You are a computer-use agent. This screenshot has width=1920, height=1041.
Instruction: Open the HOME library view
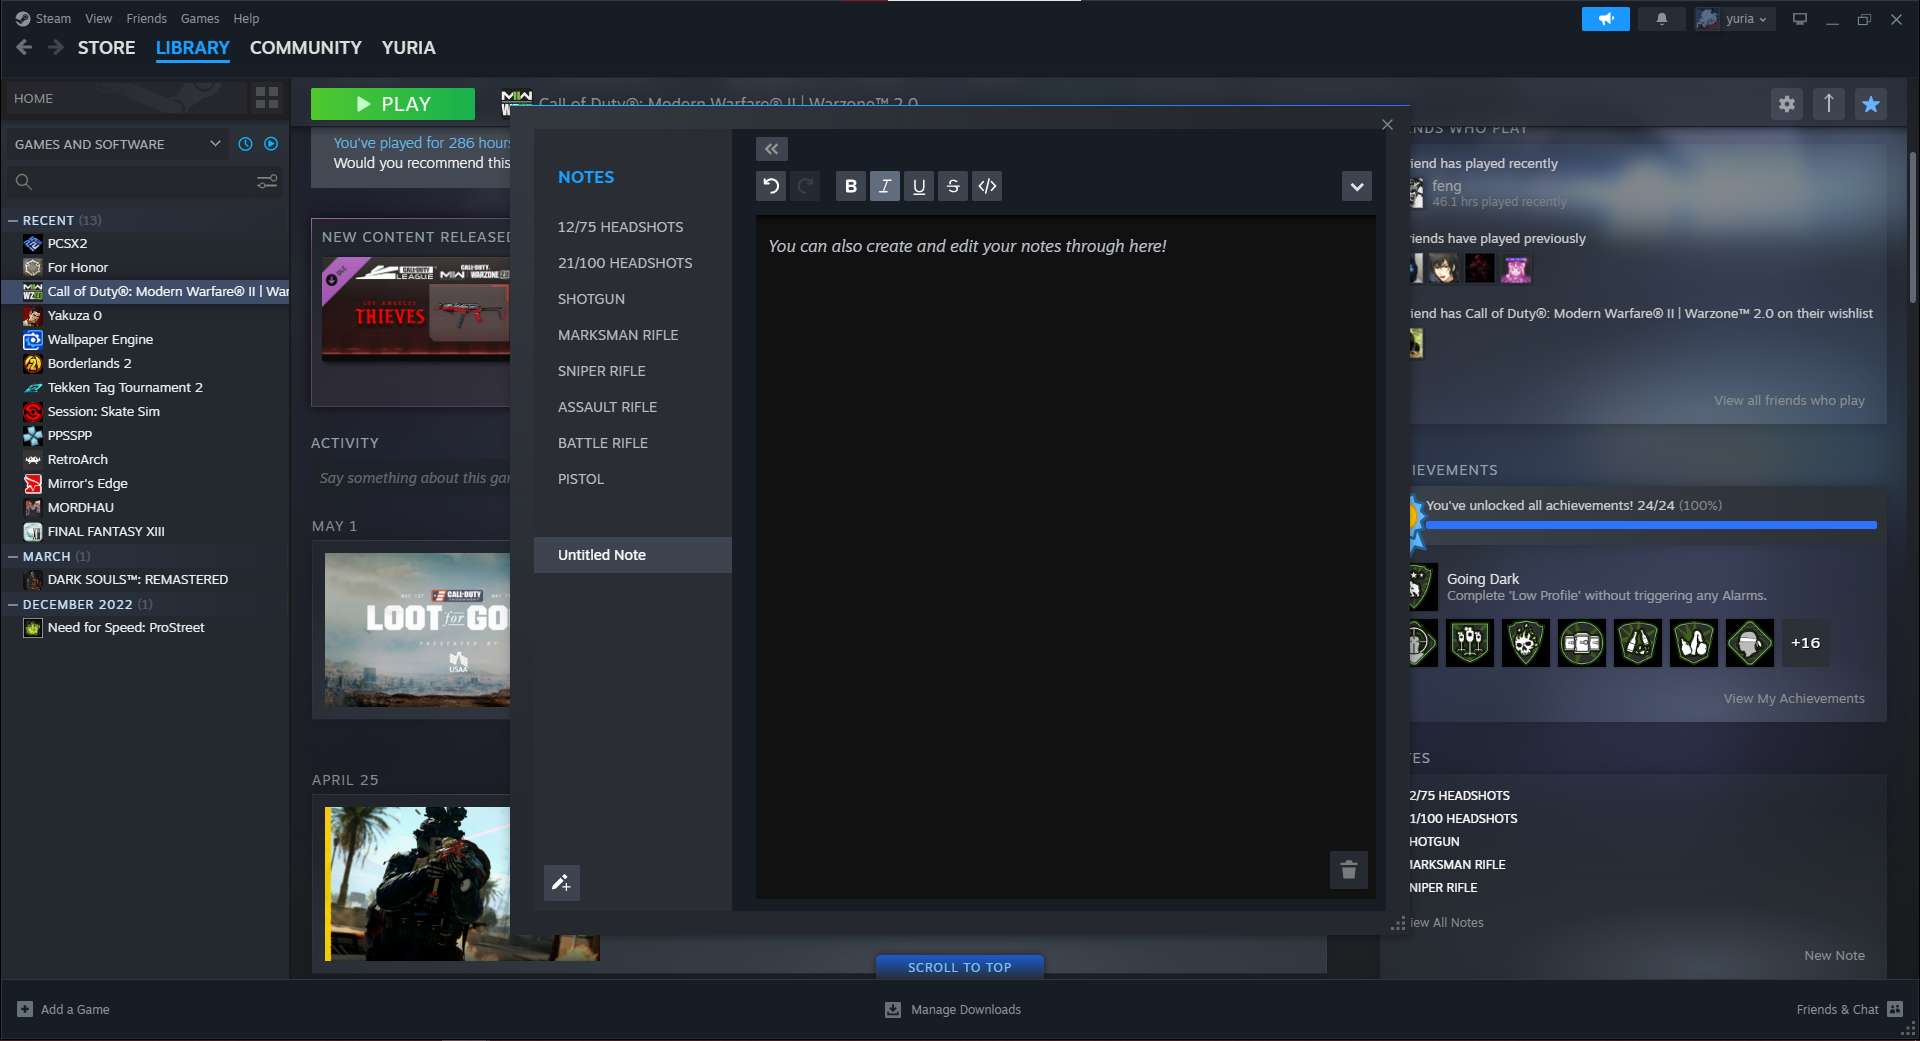[126, 98]
